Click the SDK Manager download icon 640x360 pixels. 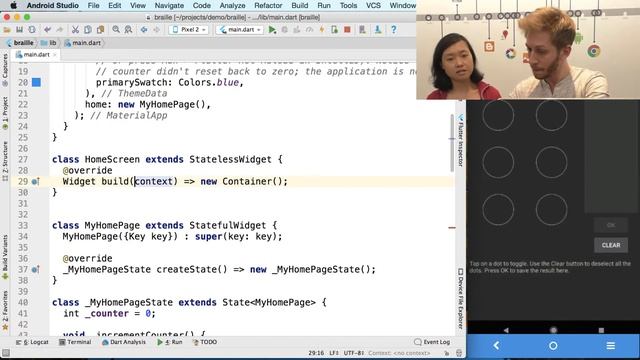point(378,30)
